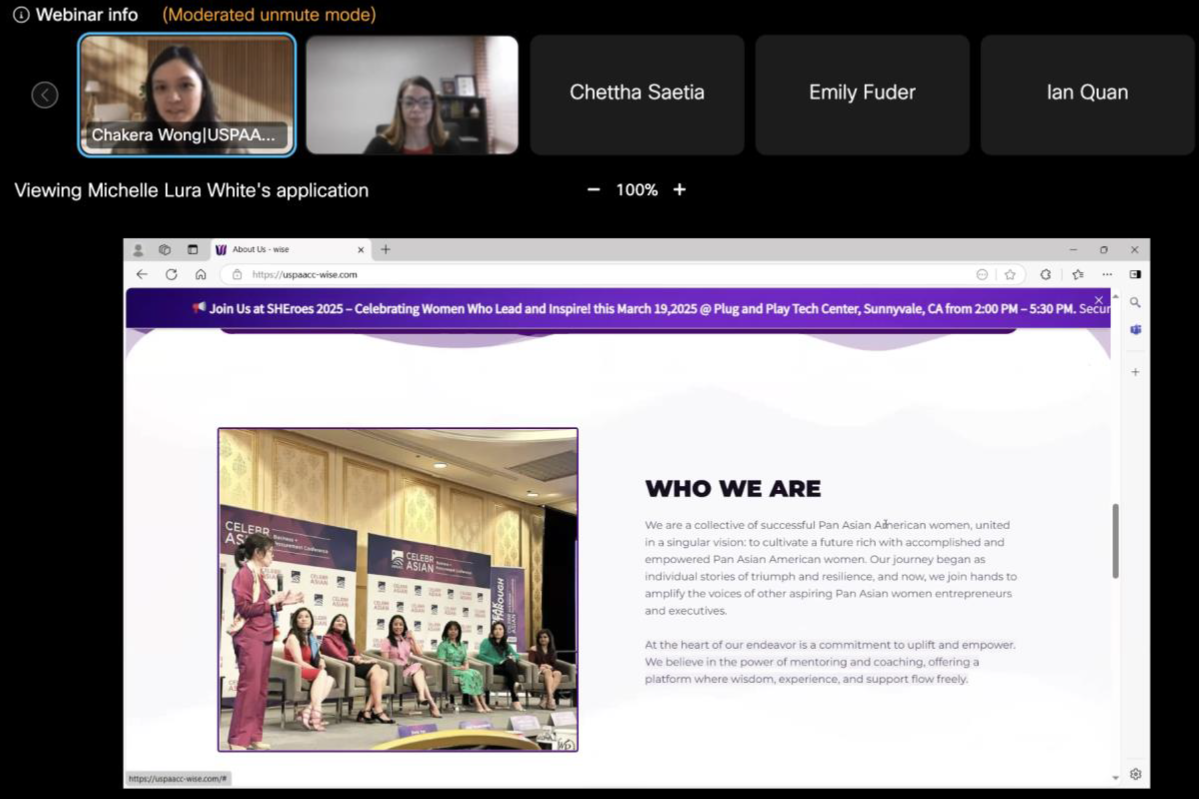Minimize the shared browser window
The width and height of the screenshot is (1199, 799).
click(1073, 250)
